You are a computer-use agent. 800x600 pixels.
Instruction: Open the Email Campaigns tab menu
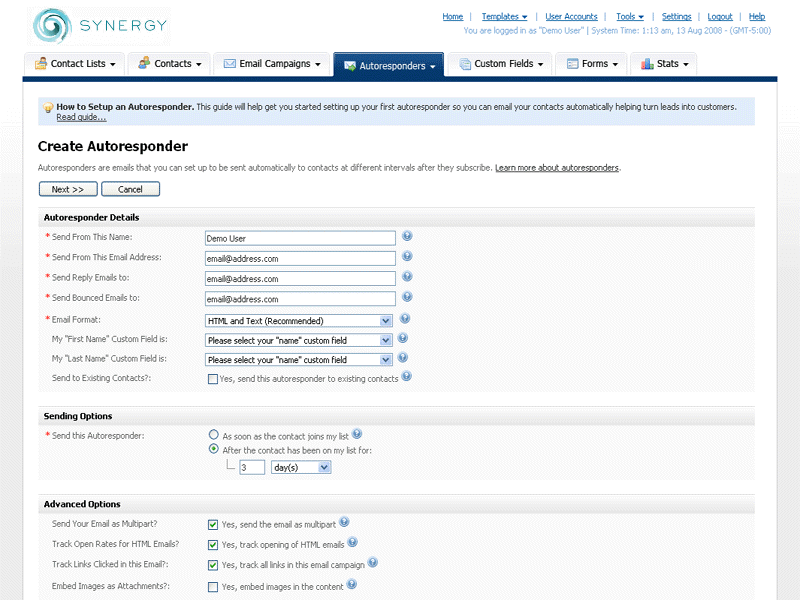(272, 64)
